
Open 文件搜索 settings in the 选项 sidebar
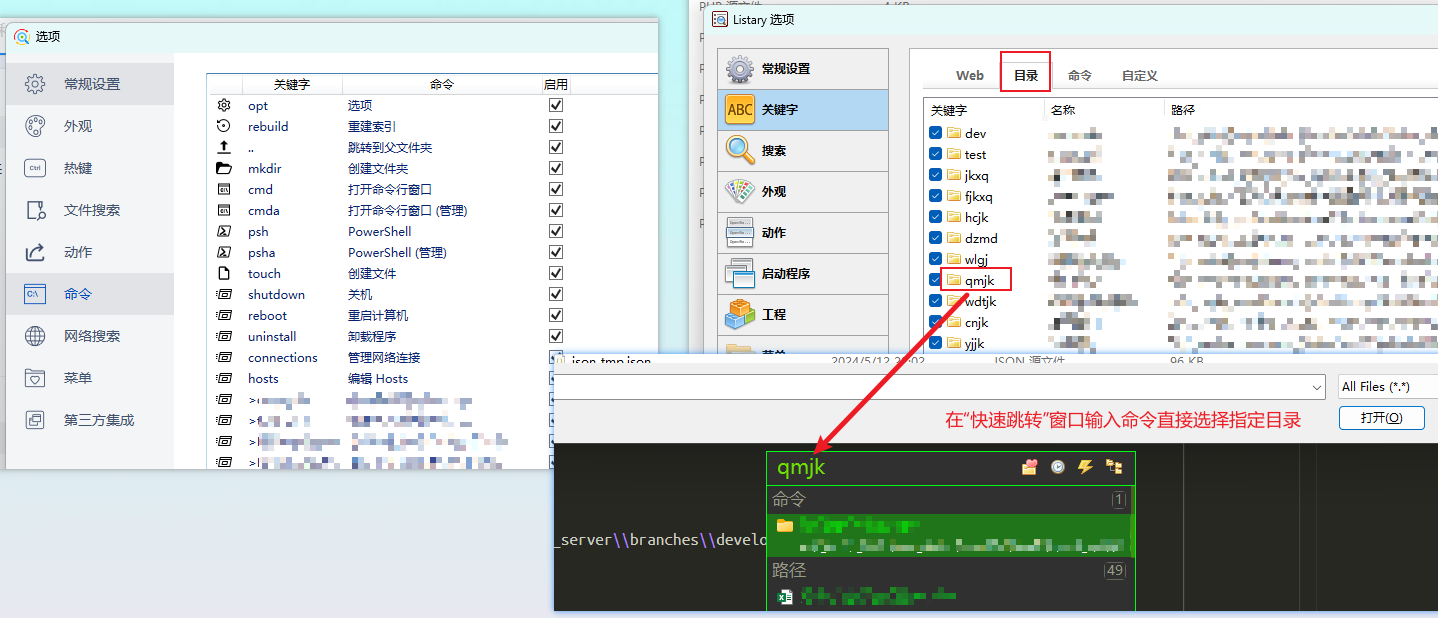pos(90,210)
